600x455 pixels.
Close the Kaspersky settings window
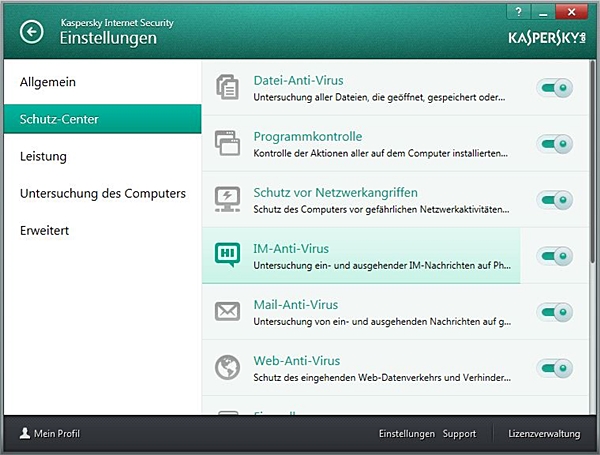[571, 12]
